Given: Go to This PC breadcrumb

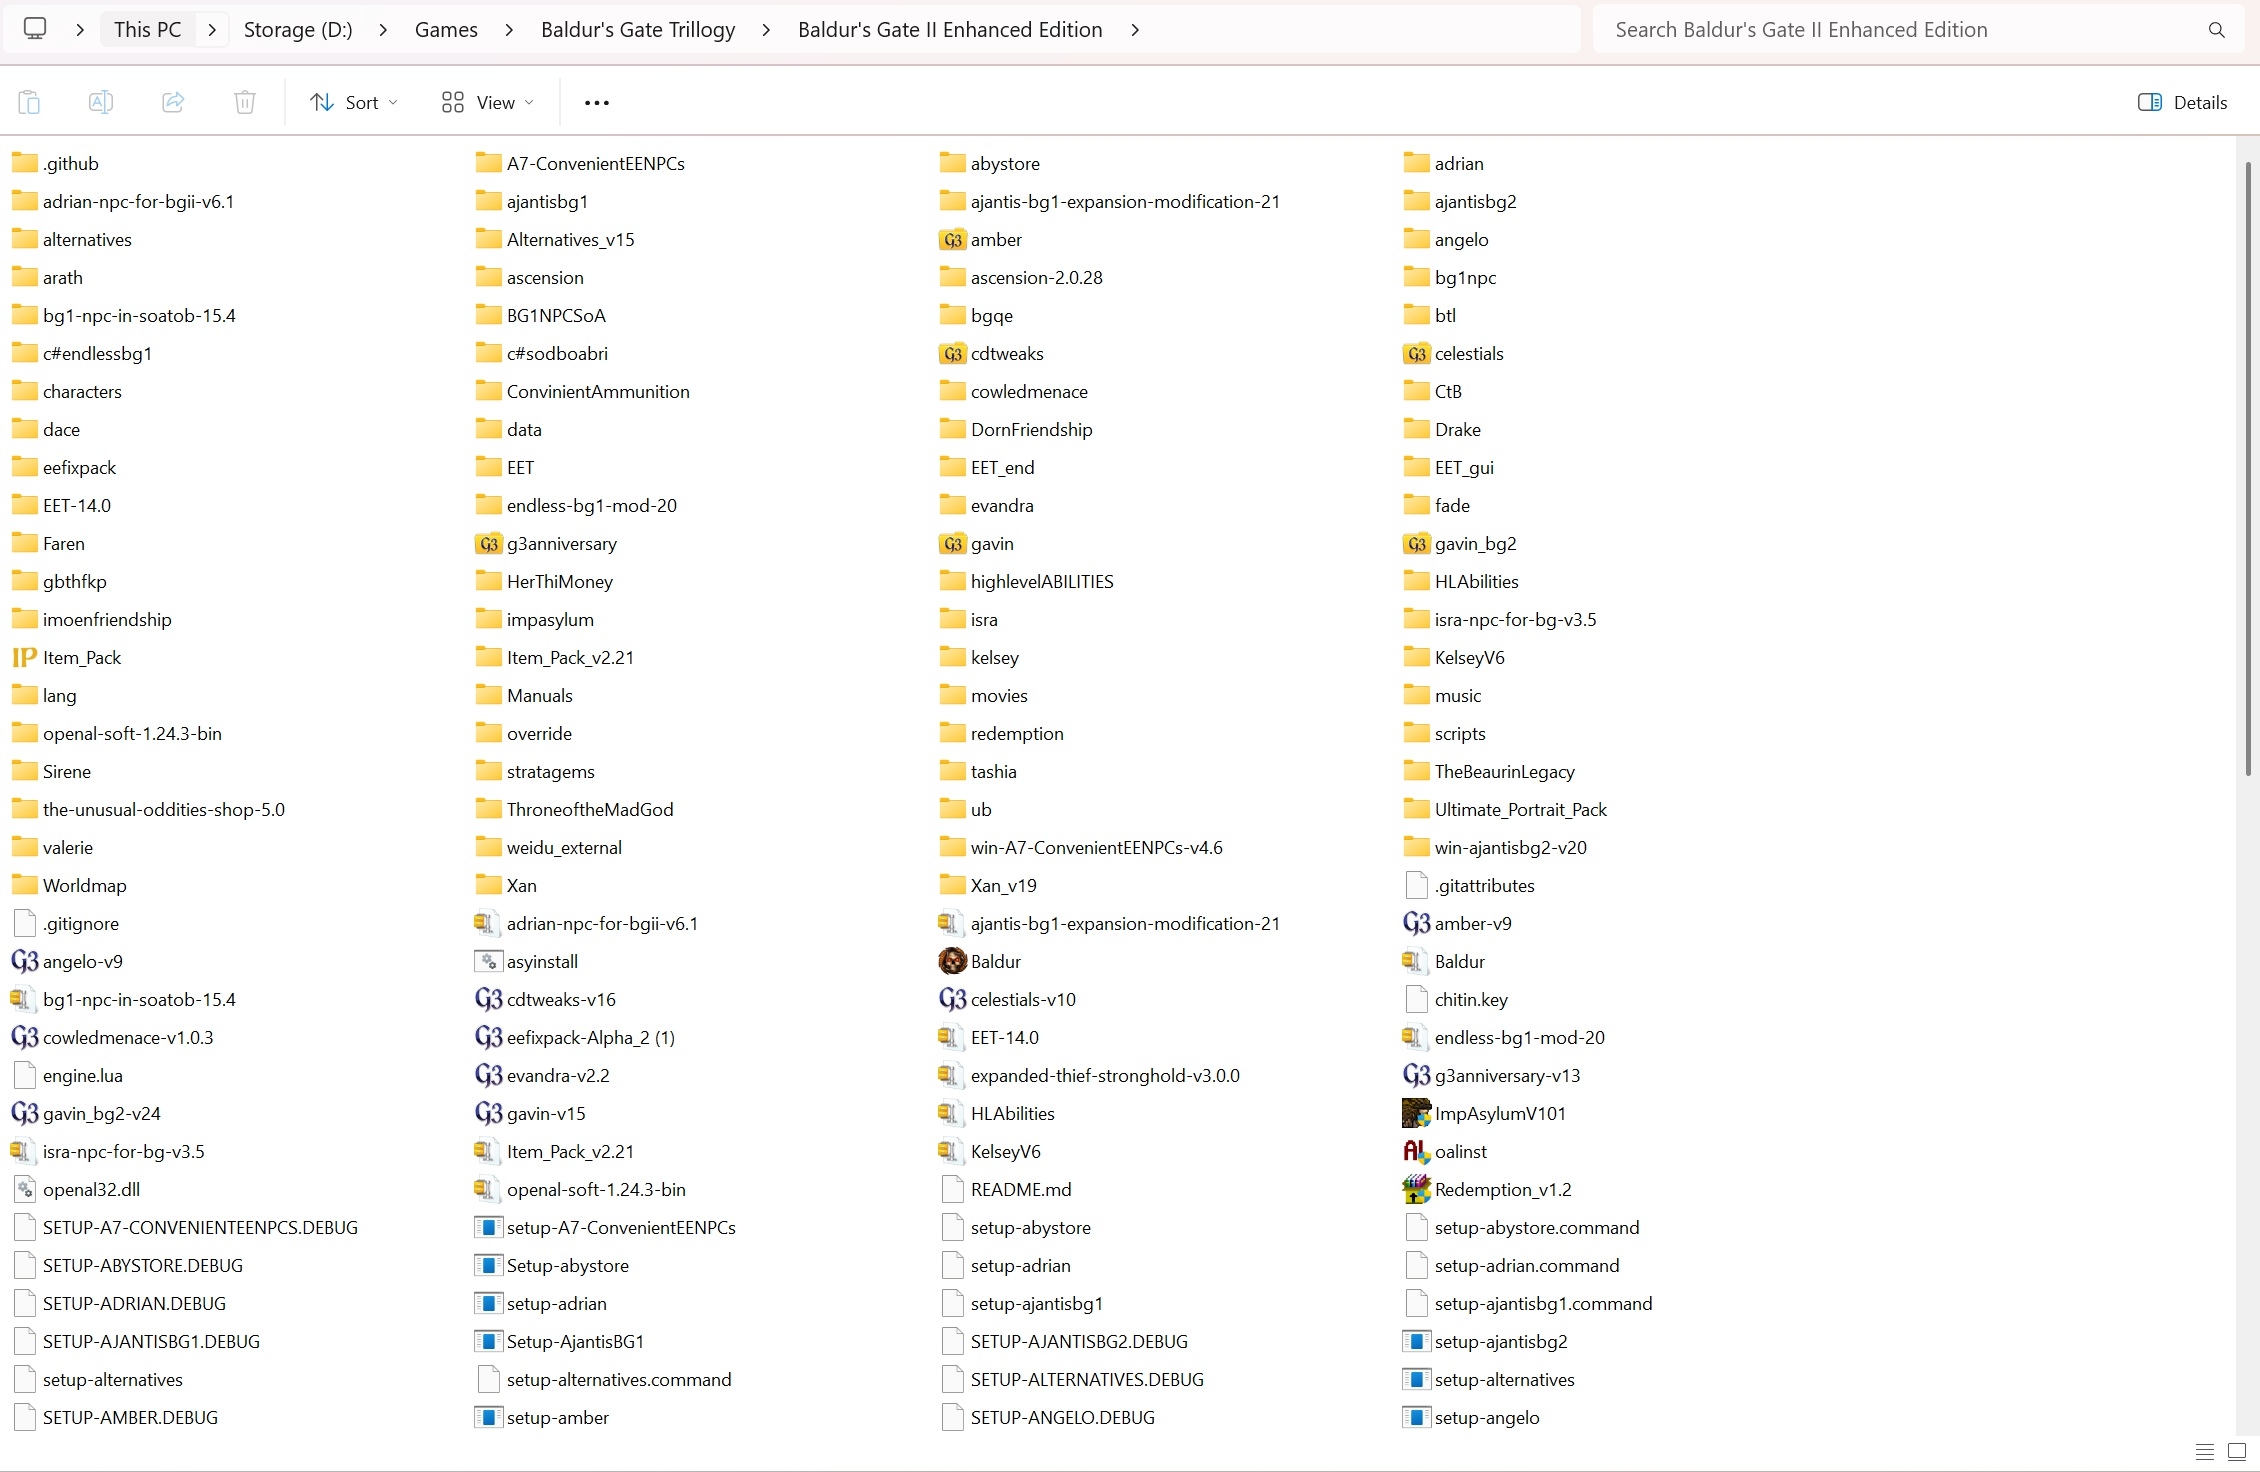Looking at the screenshot, I should pos(148,30).
